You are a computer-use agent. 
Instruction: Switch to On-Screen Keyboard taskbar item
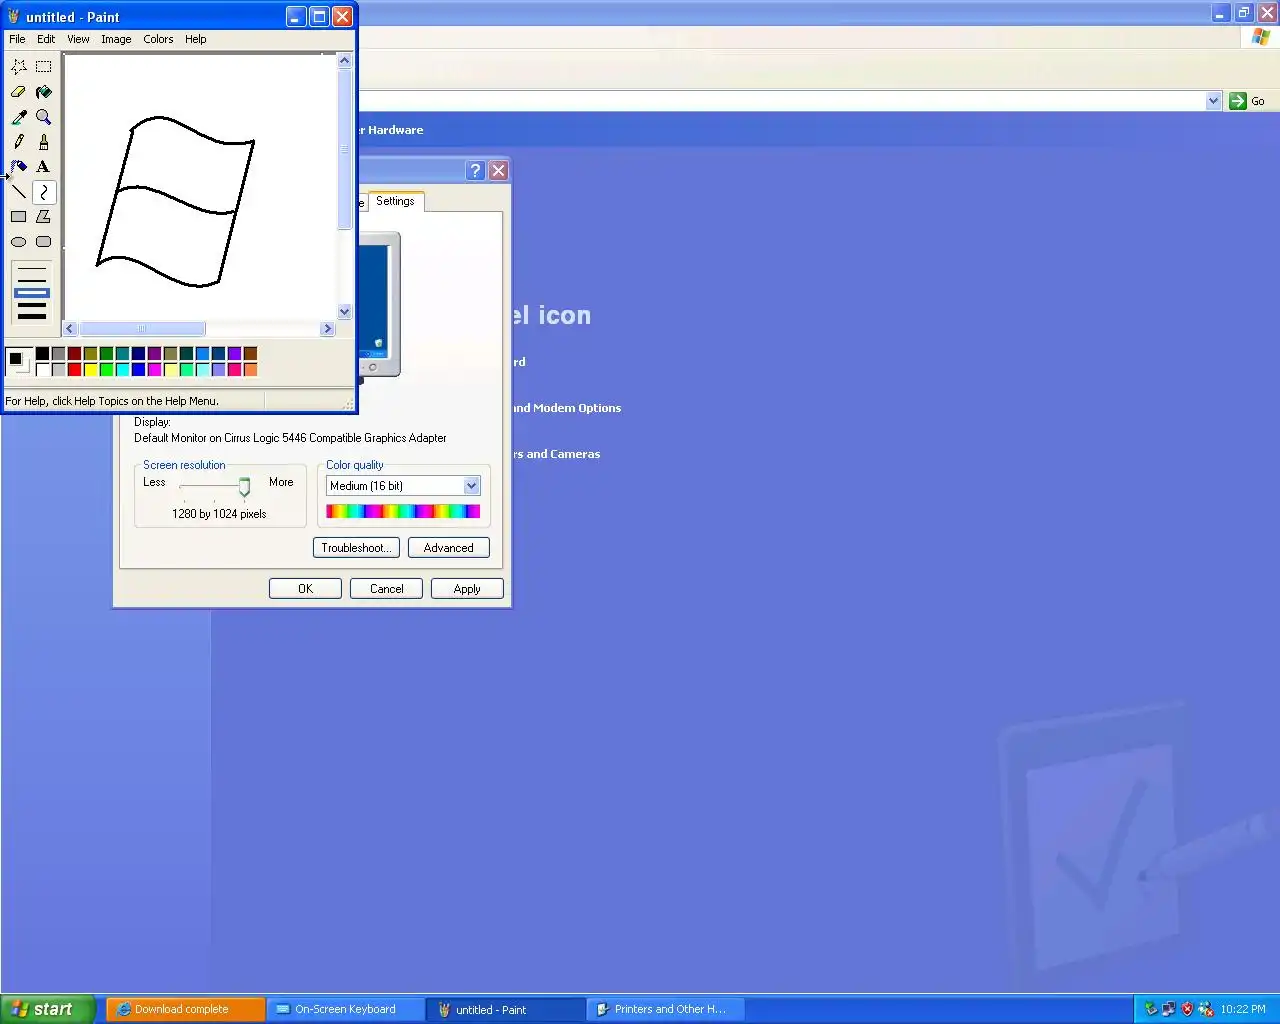tap(346, 1009)
